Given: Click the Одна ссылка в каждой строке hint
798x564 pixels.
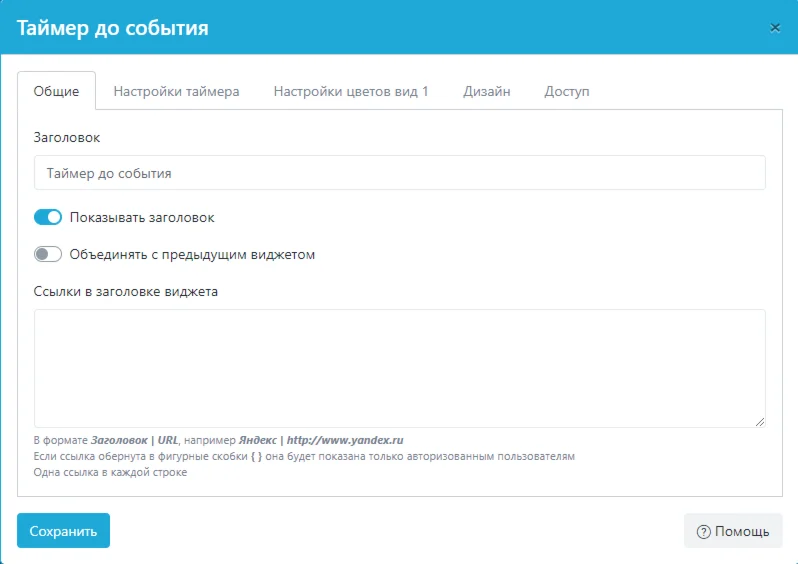Looking at the screenshot, I should (110, 472).
